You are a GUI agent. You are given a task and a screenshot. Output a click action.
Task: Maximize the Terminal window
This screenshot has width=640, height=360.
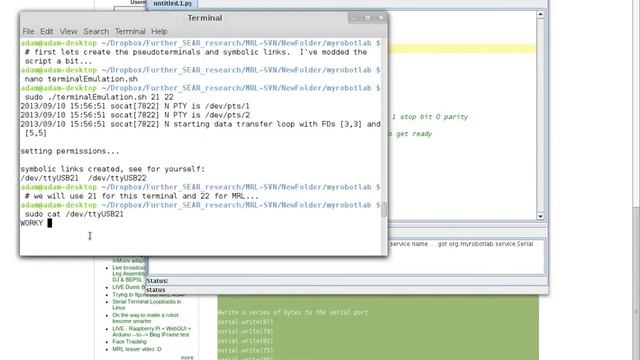tap(367, 18)
